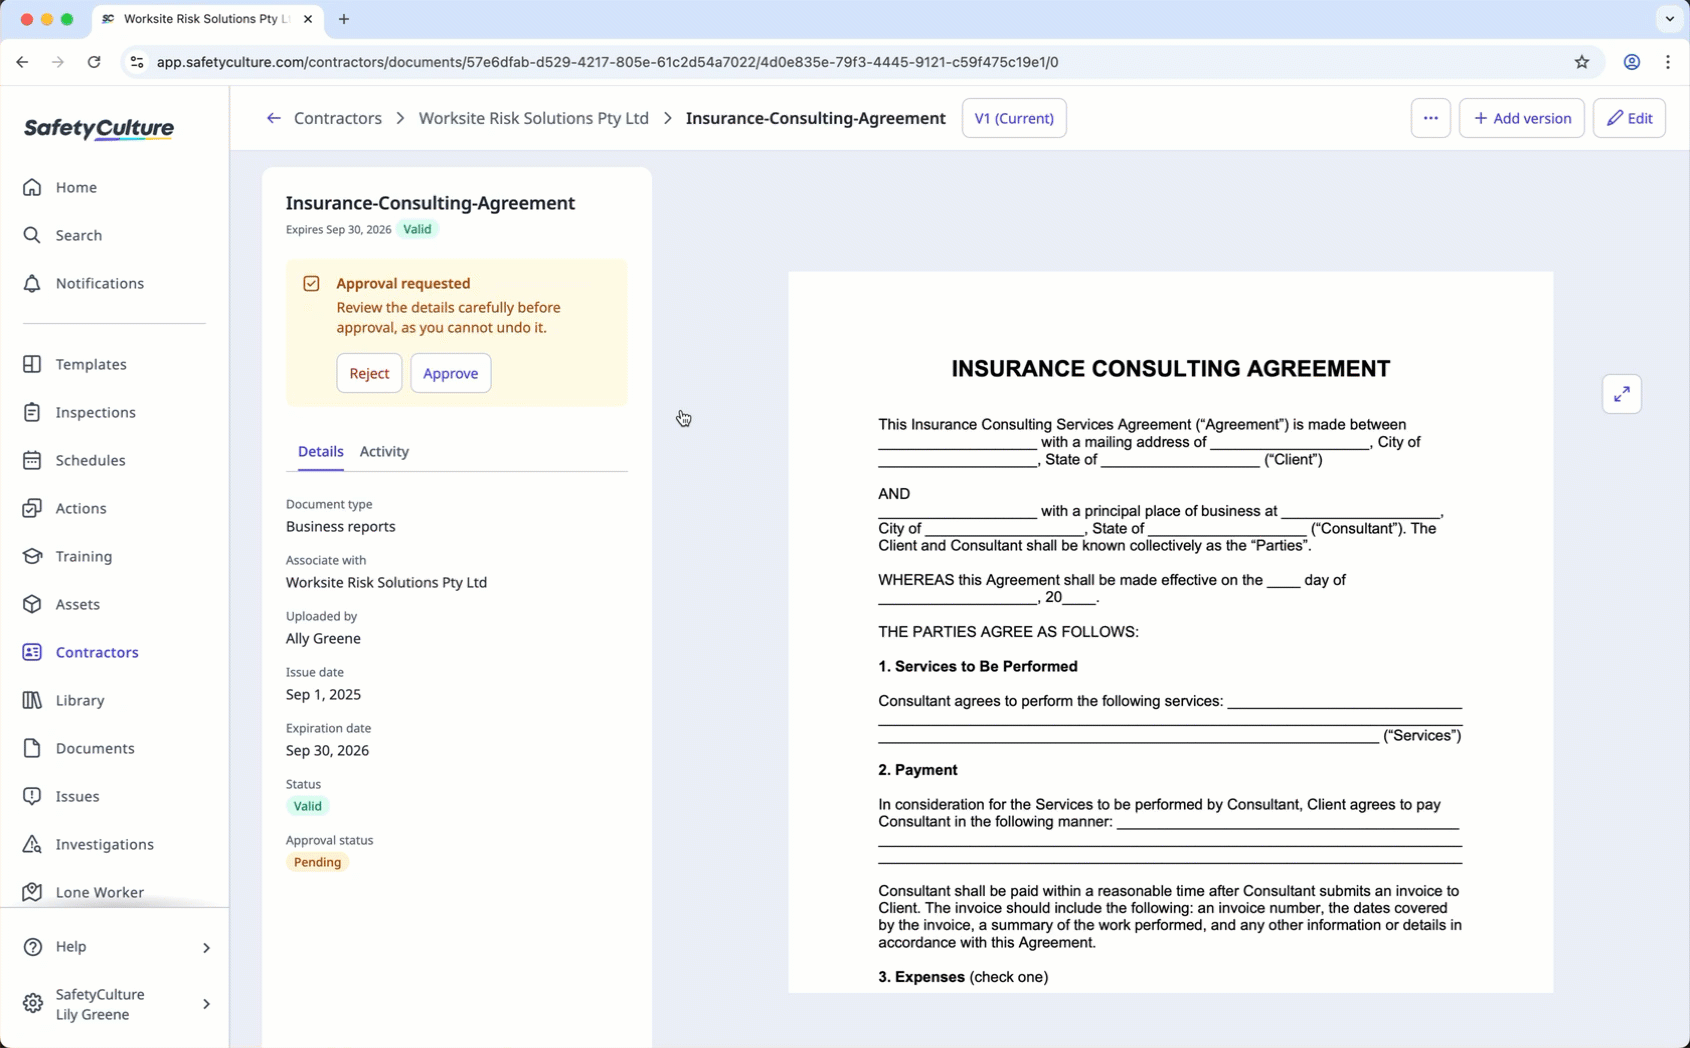Click the 'Business reports' document type value
Screen dimensions: 1690x1048
pyautogui.click(x=340, y=526)
